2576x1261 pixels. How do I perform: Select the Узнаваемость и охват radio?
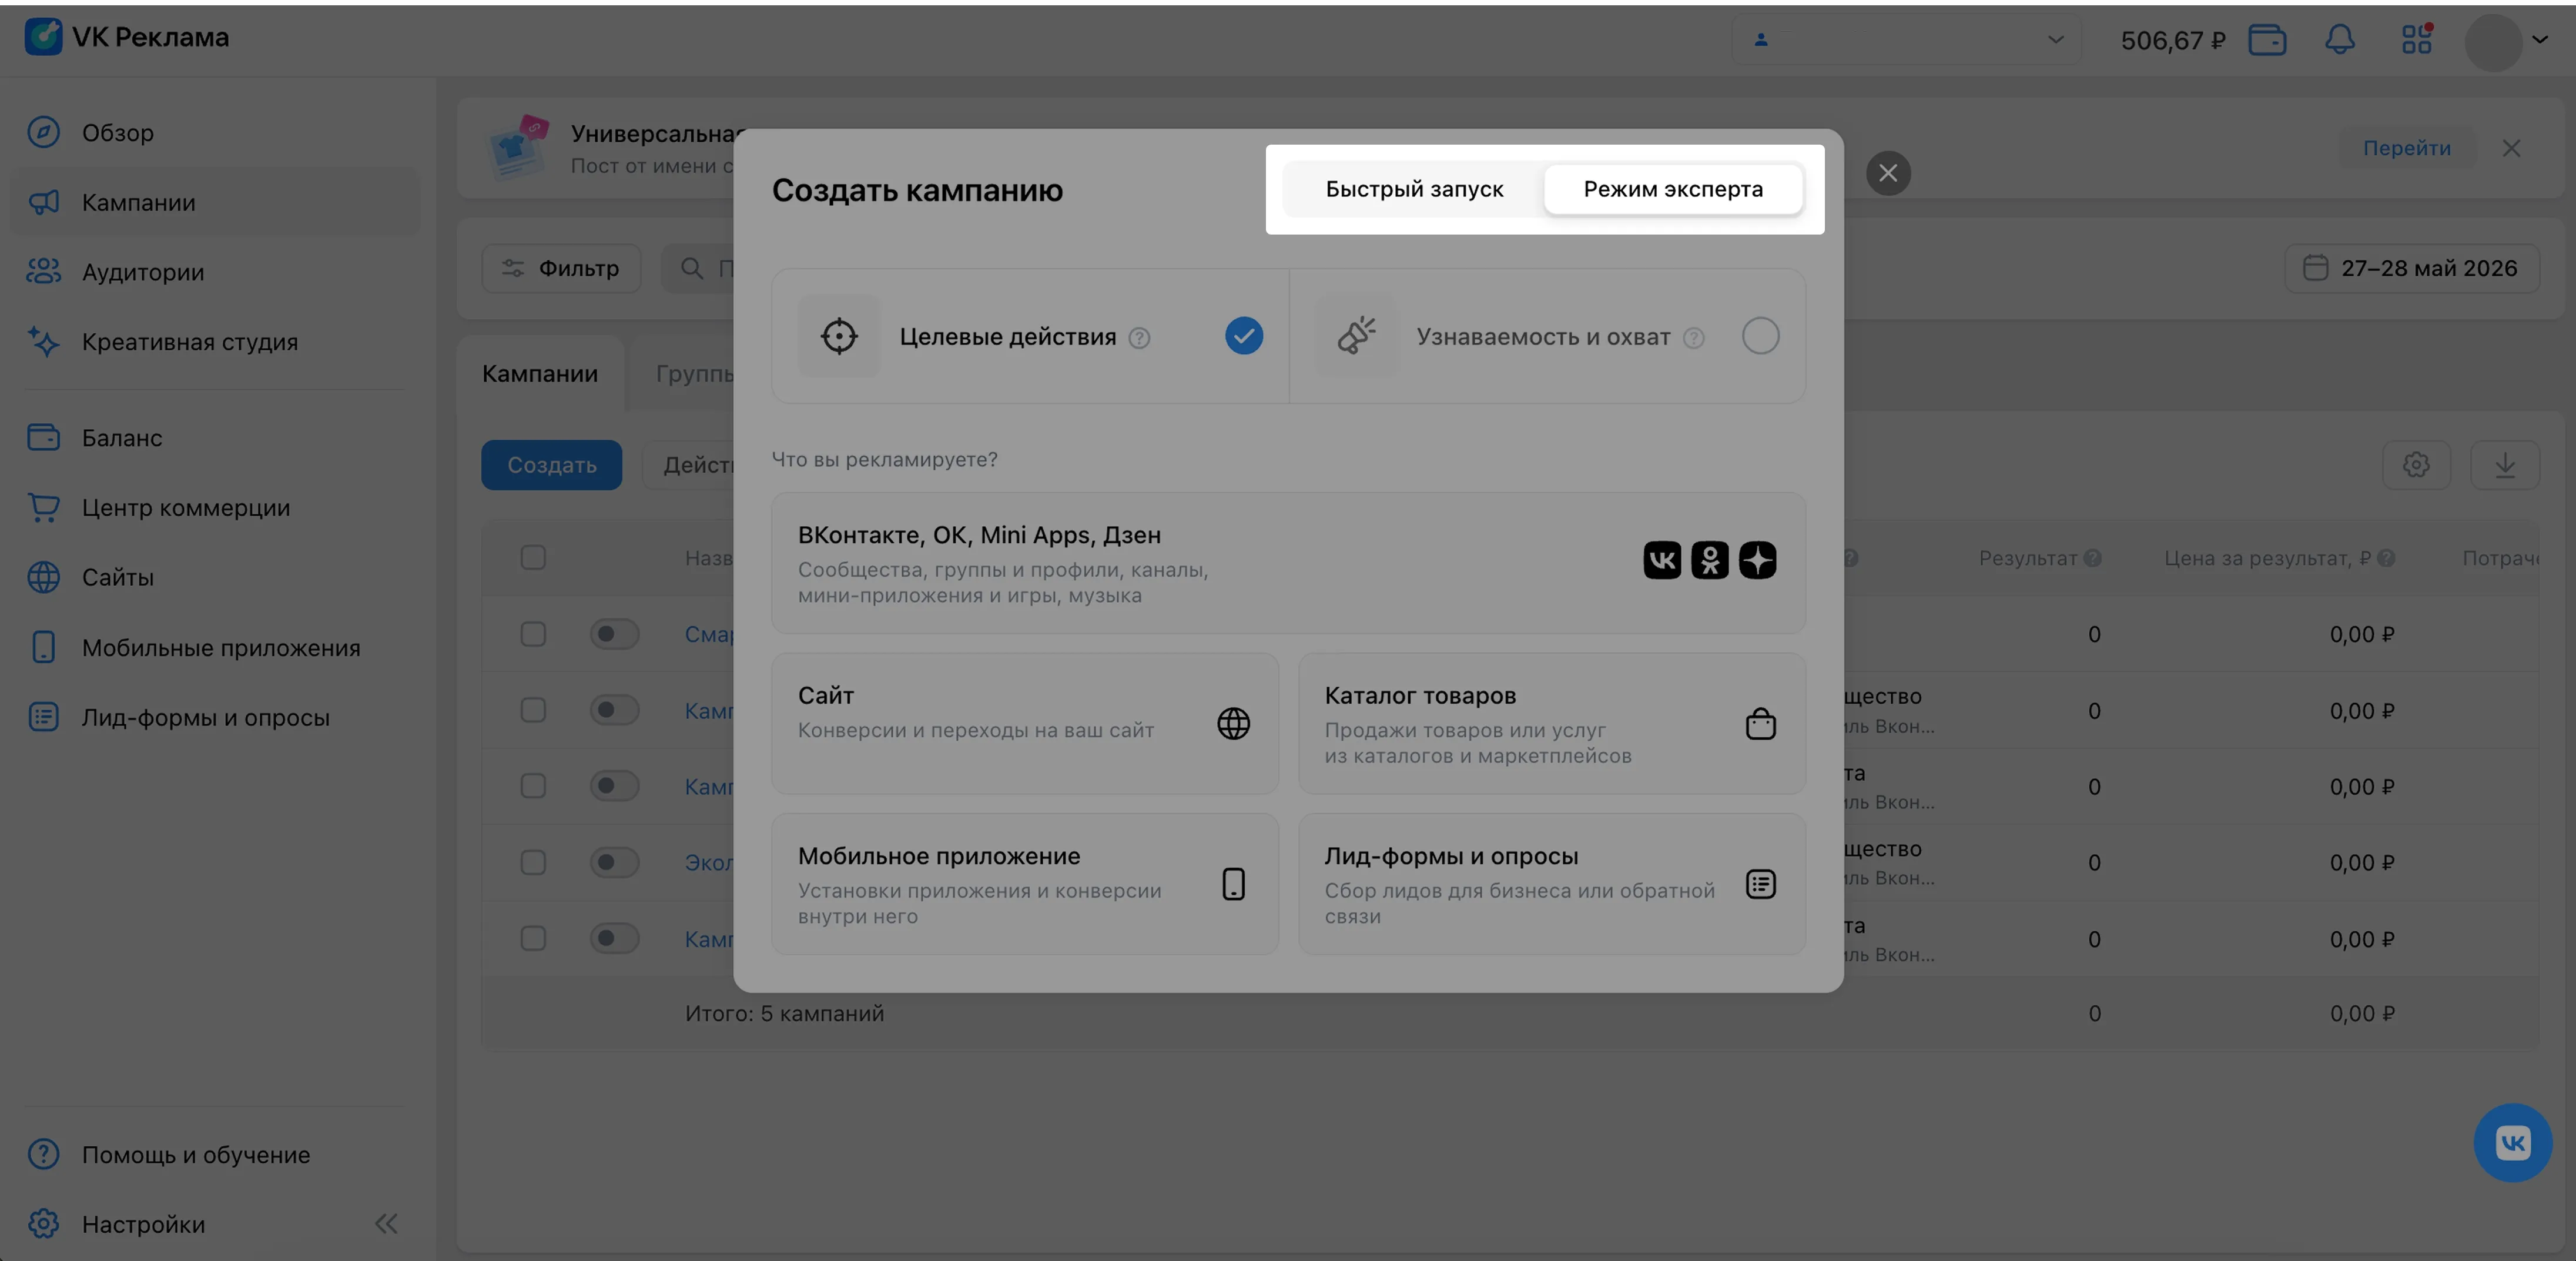[1760, 336]
